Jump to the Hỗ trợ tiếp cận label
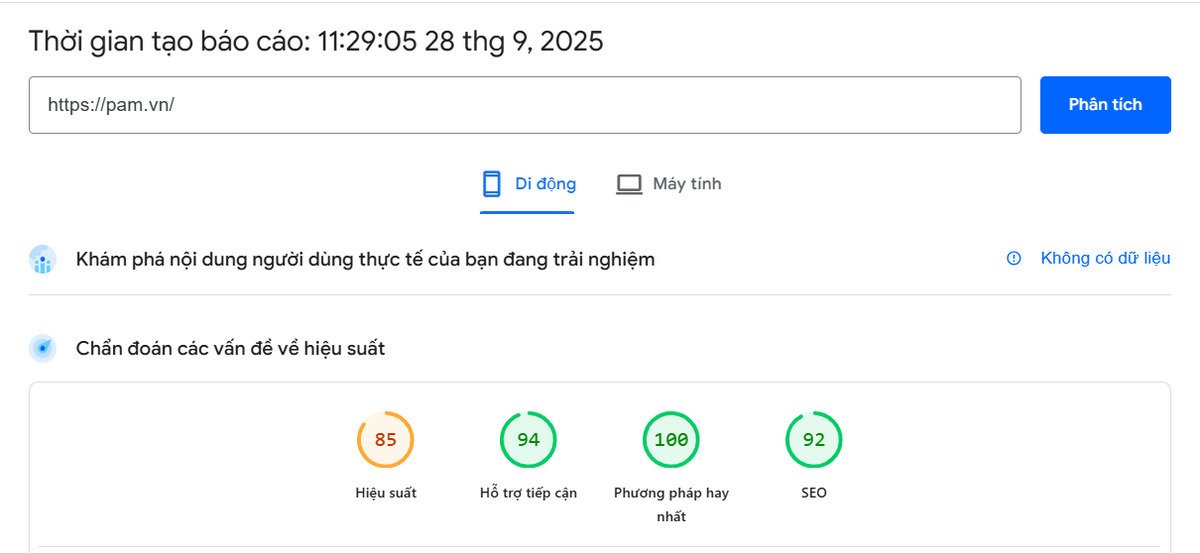Image resolution: width=1200 pixels, height=553 pixels. 528,493
